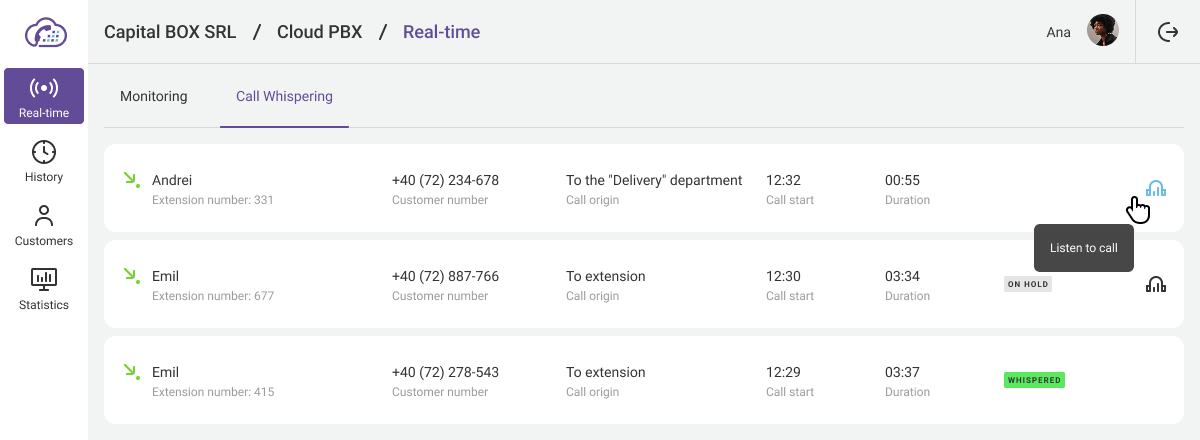The width and height of the screenshot is (1200, 440).
Task: Listen to Andrei's call via headphones icon
Action: point(1156,188)
